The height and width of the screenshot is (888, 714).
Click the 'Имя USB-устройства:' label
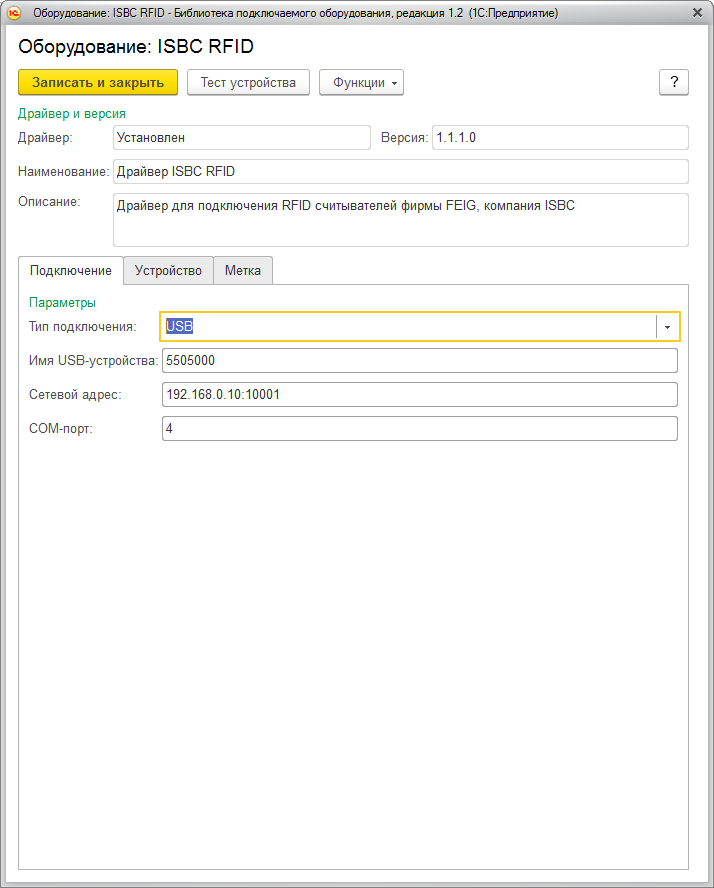tap(93, 361)
